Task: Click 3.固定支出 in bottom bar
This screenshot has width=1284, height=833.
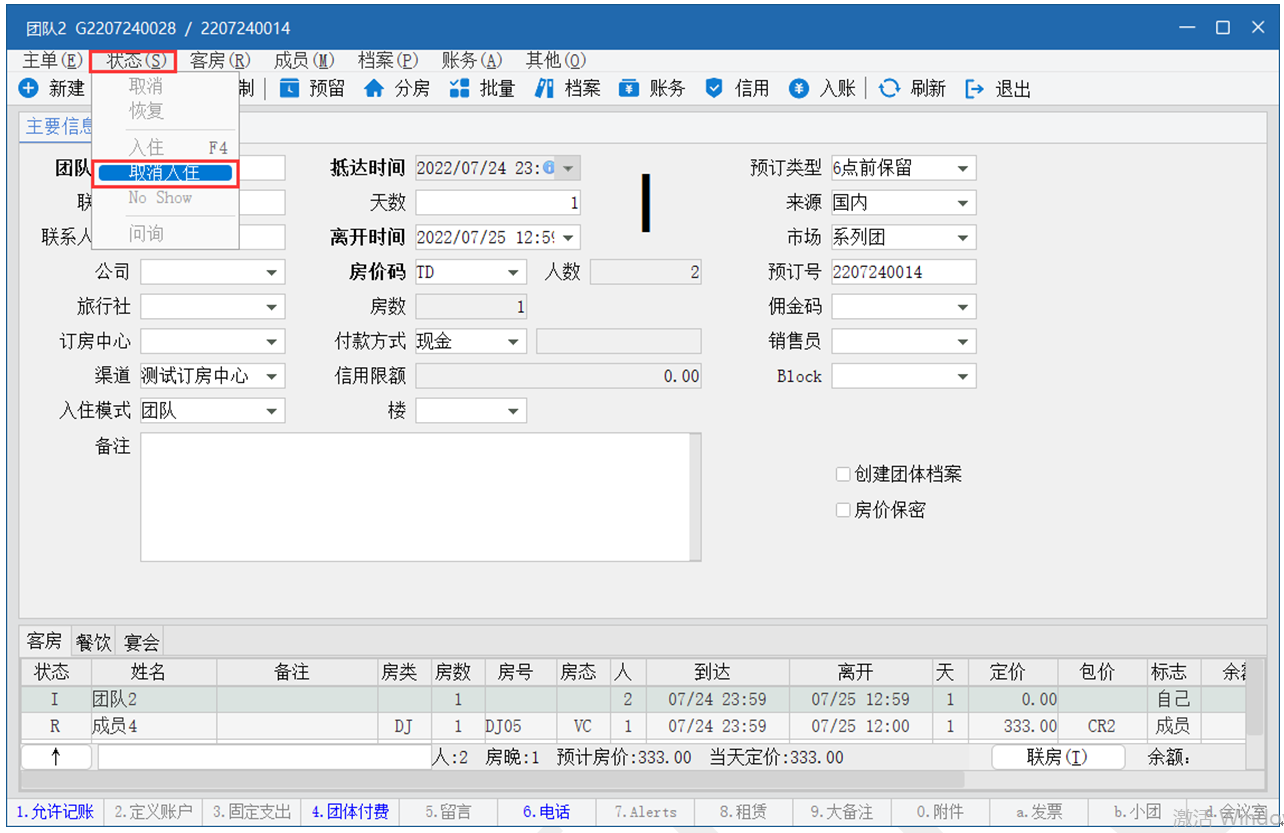Action: (x=251, y=812)
